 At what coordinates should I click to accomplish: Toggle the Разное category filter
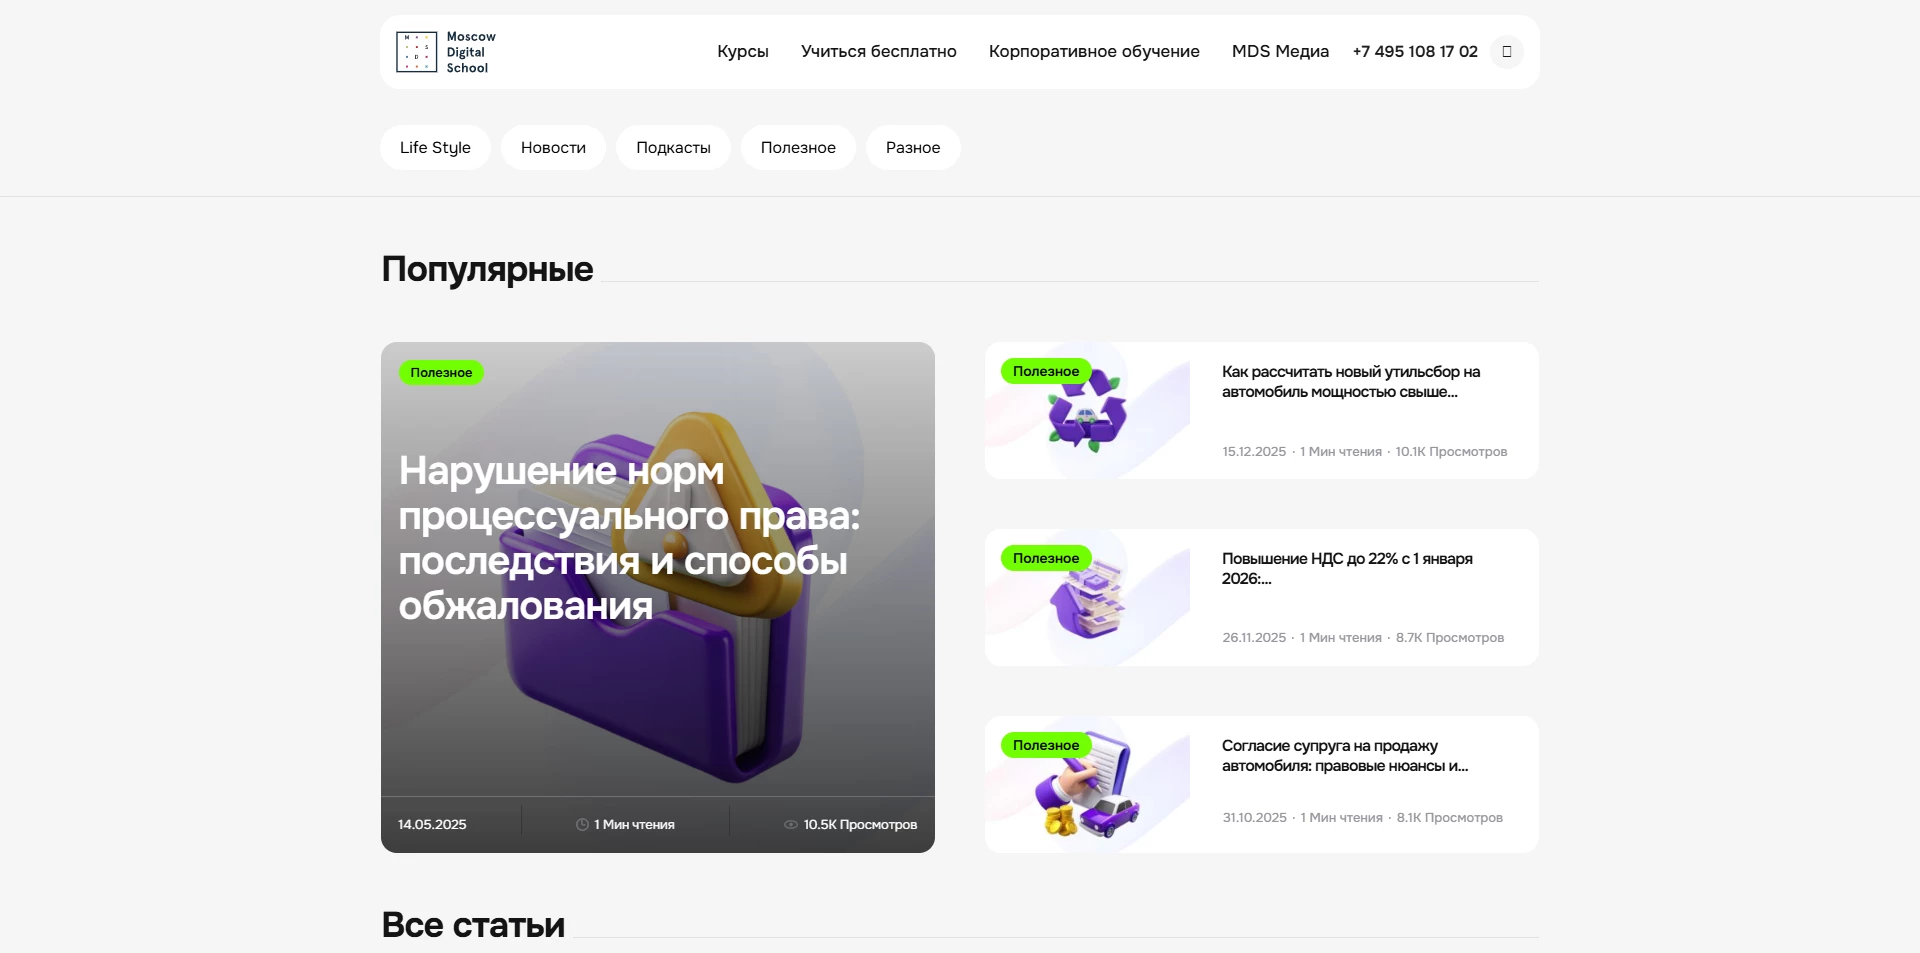[912, 147]
